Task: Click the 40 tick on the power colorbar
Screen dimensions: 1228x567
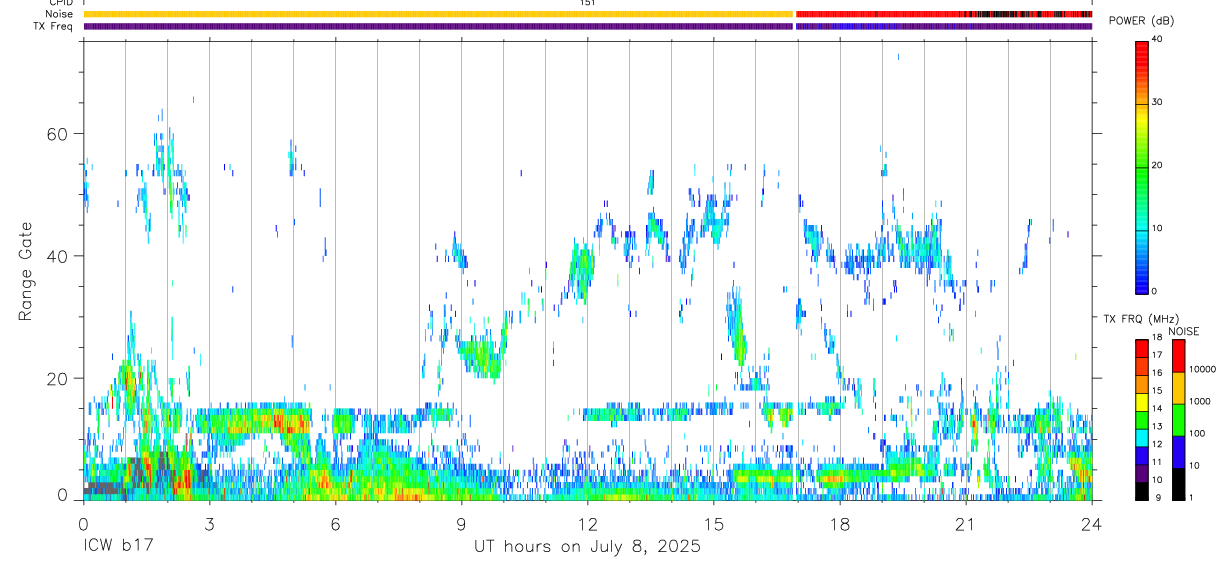Action: [1157, 39]
